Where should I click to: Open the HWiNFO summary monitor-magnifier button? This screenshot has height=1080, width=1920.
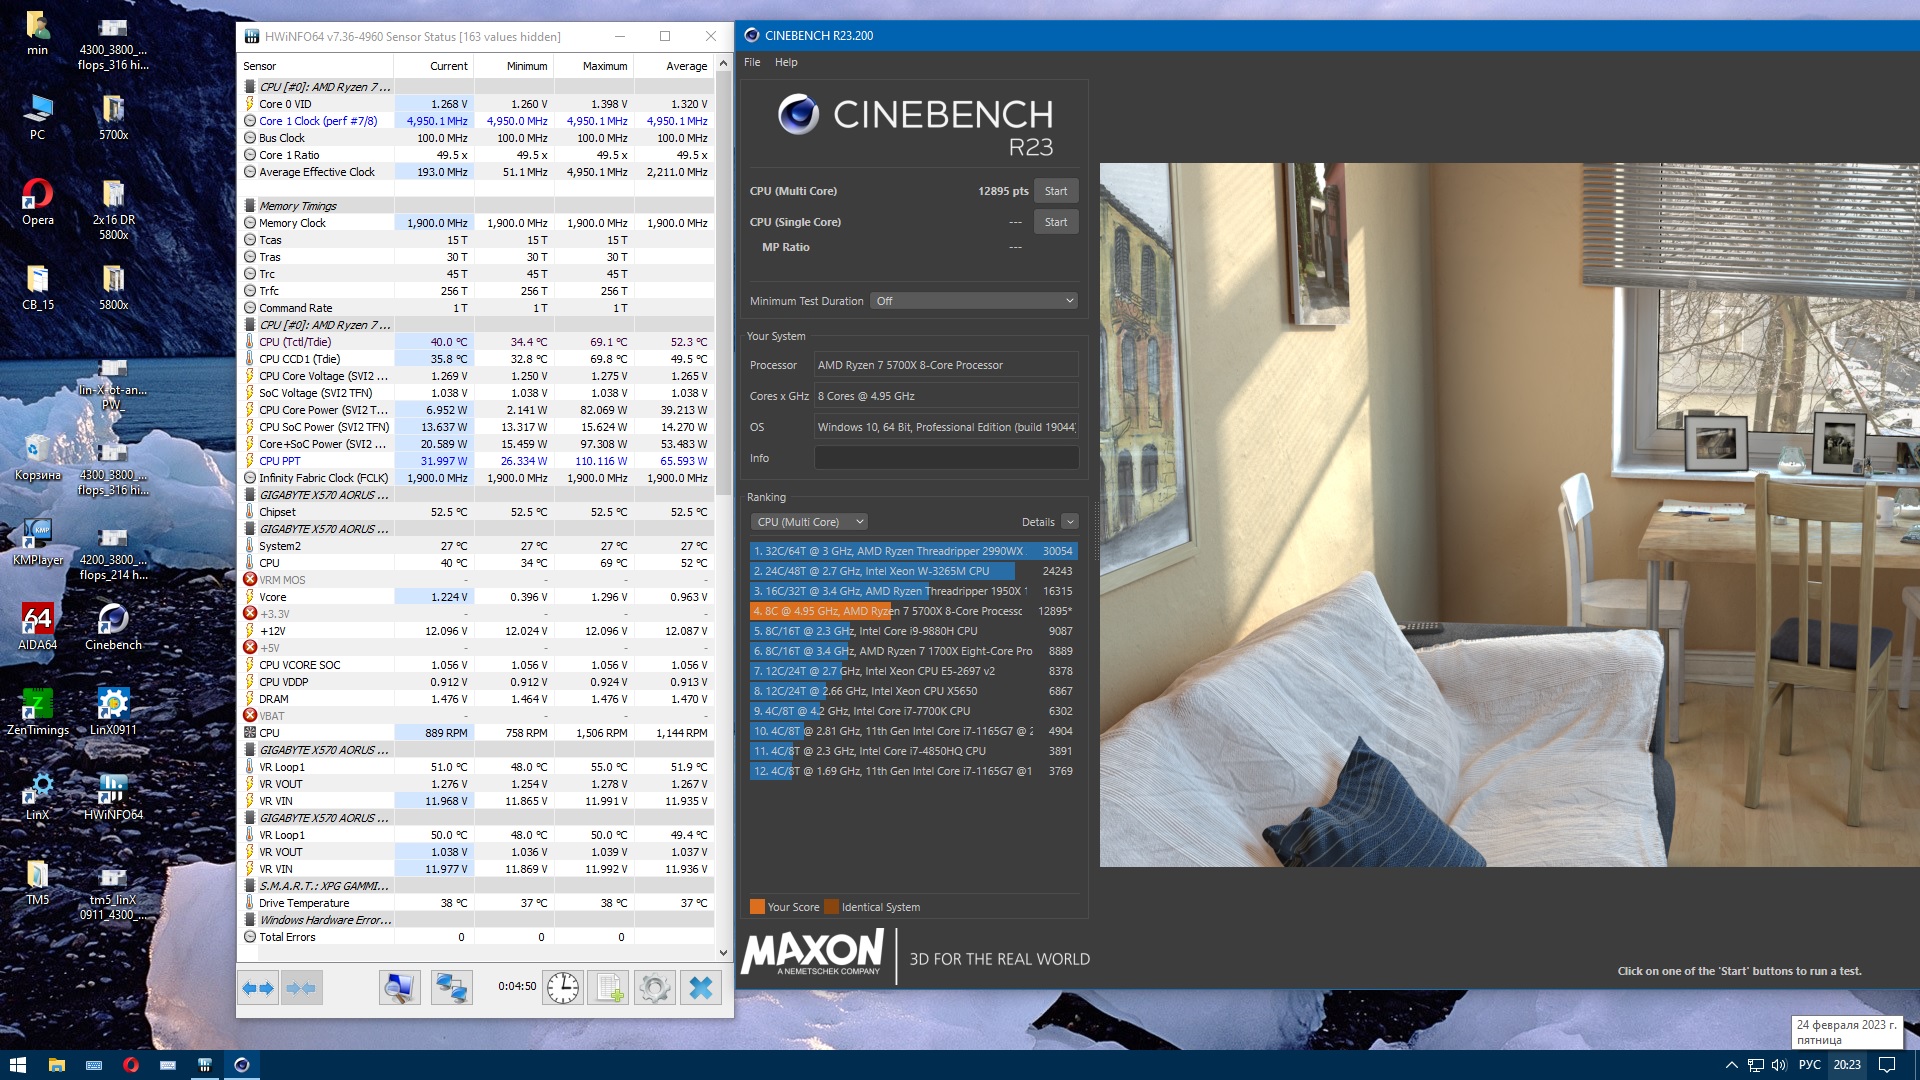[x=399, y=988]
